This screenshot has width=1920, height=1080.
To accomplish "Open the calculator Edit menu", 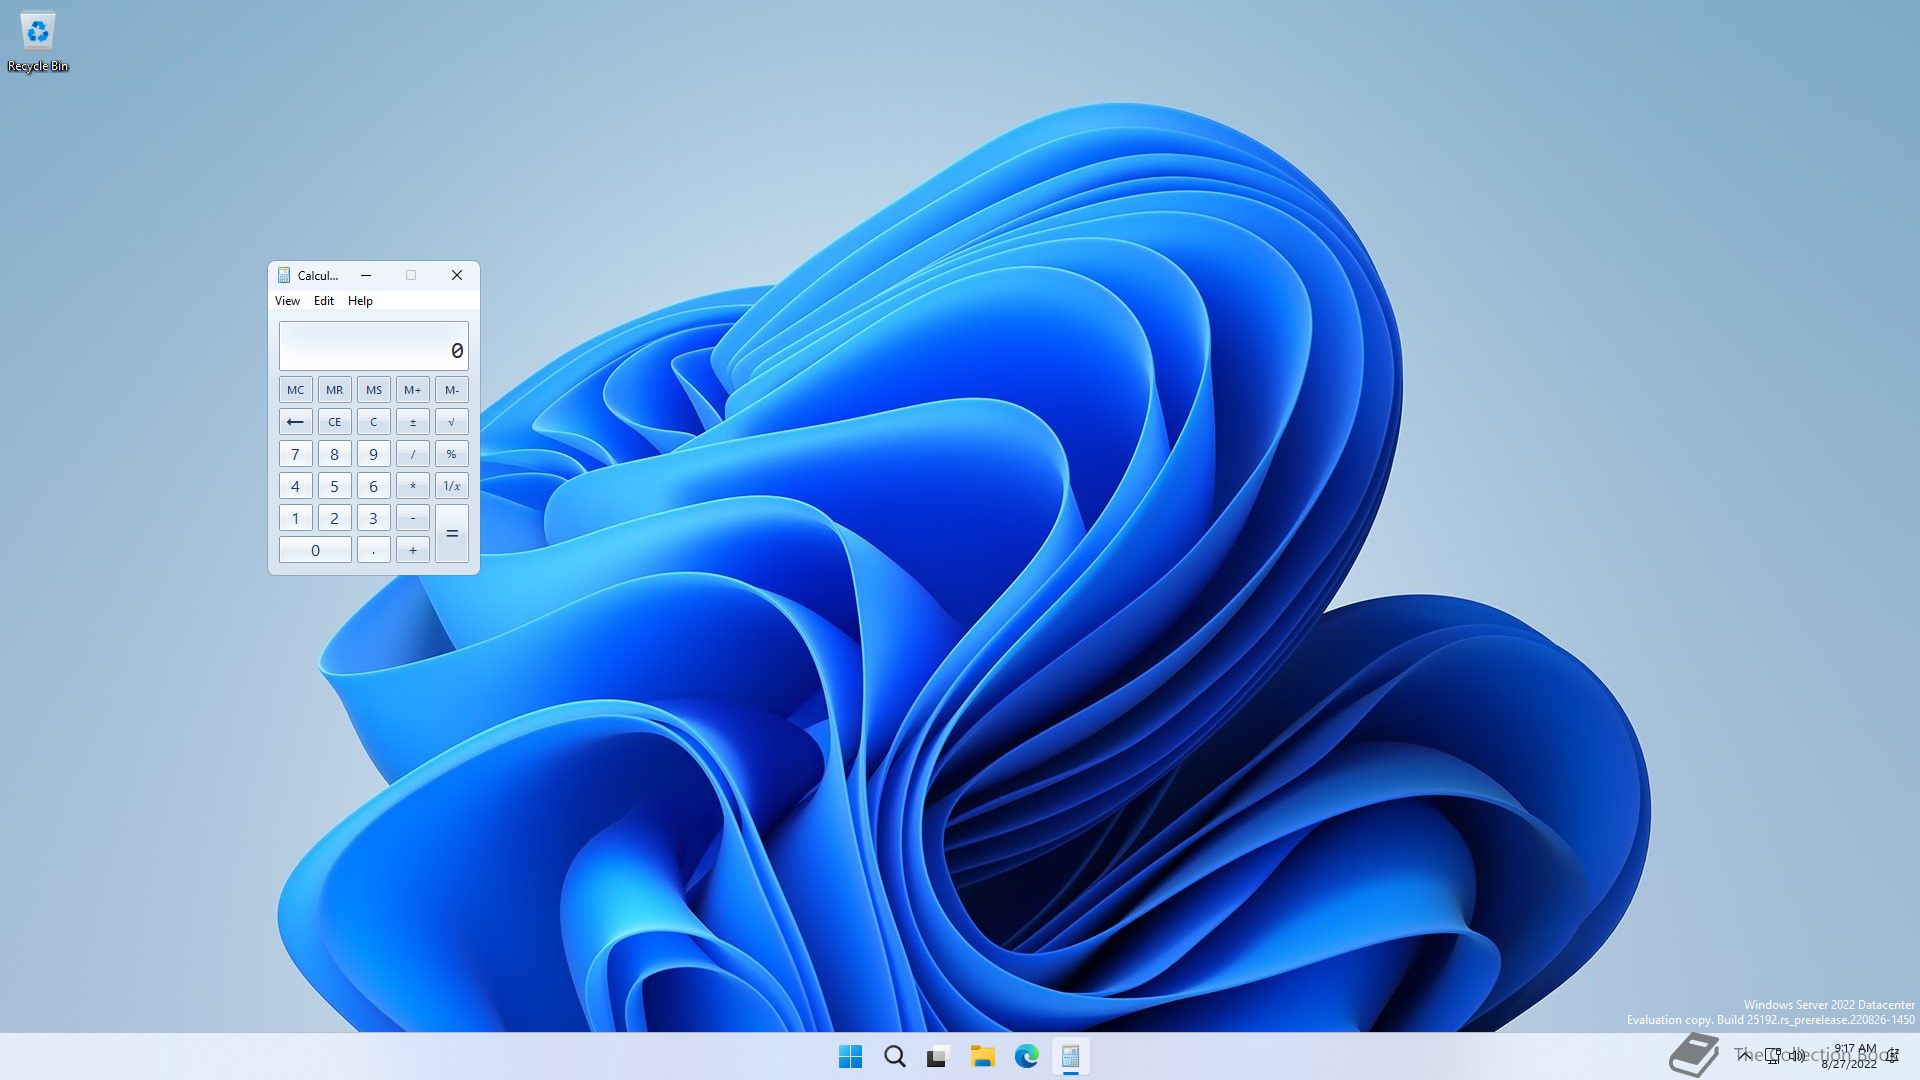I will (323, 301).
